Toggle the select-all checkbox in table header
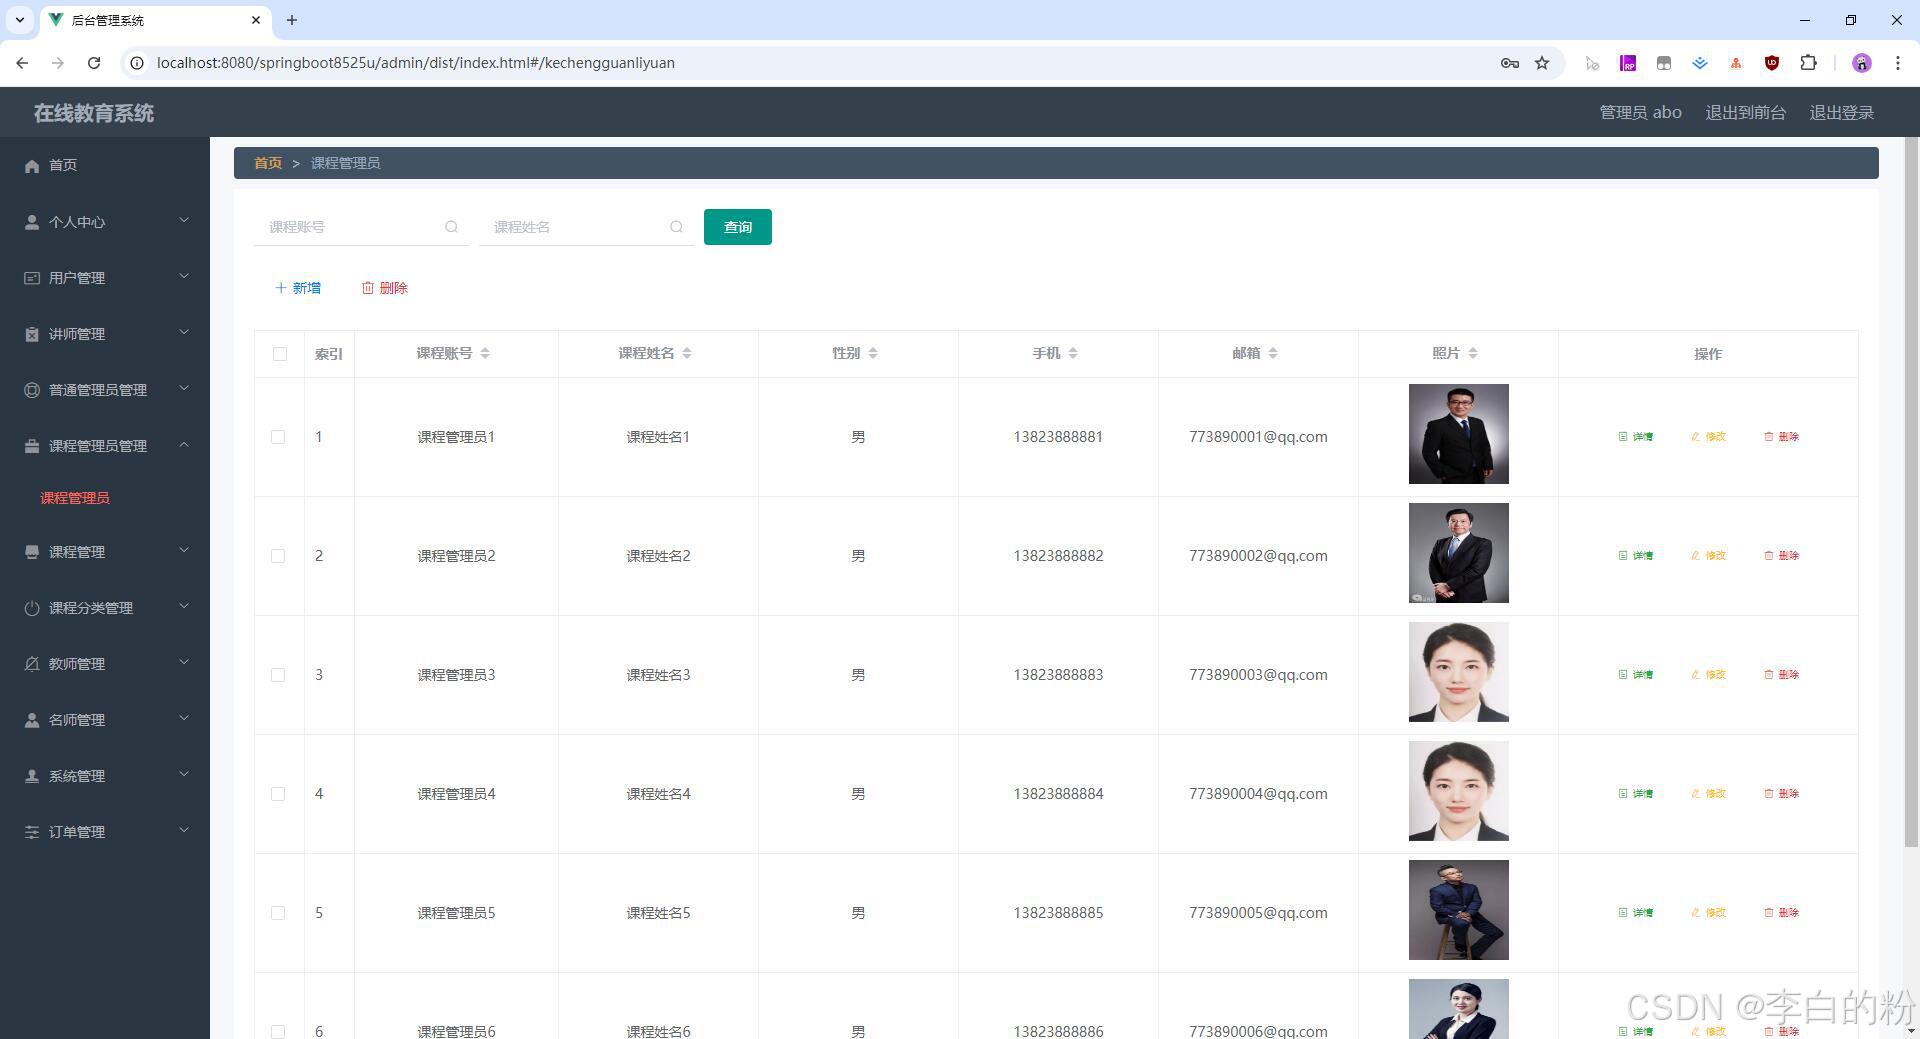 click(x=279, y=354)
